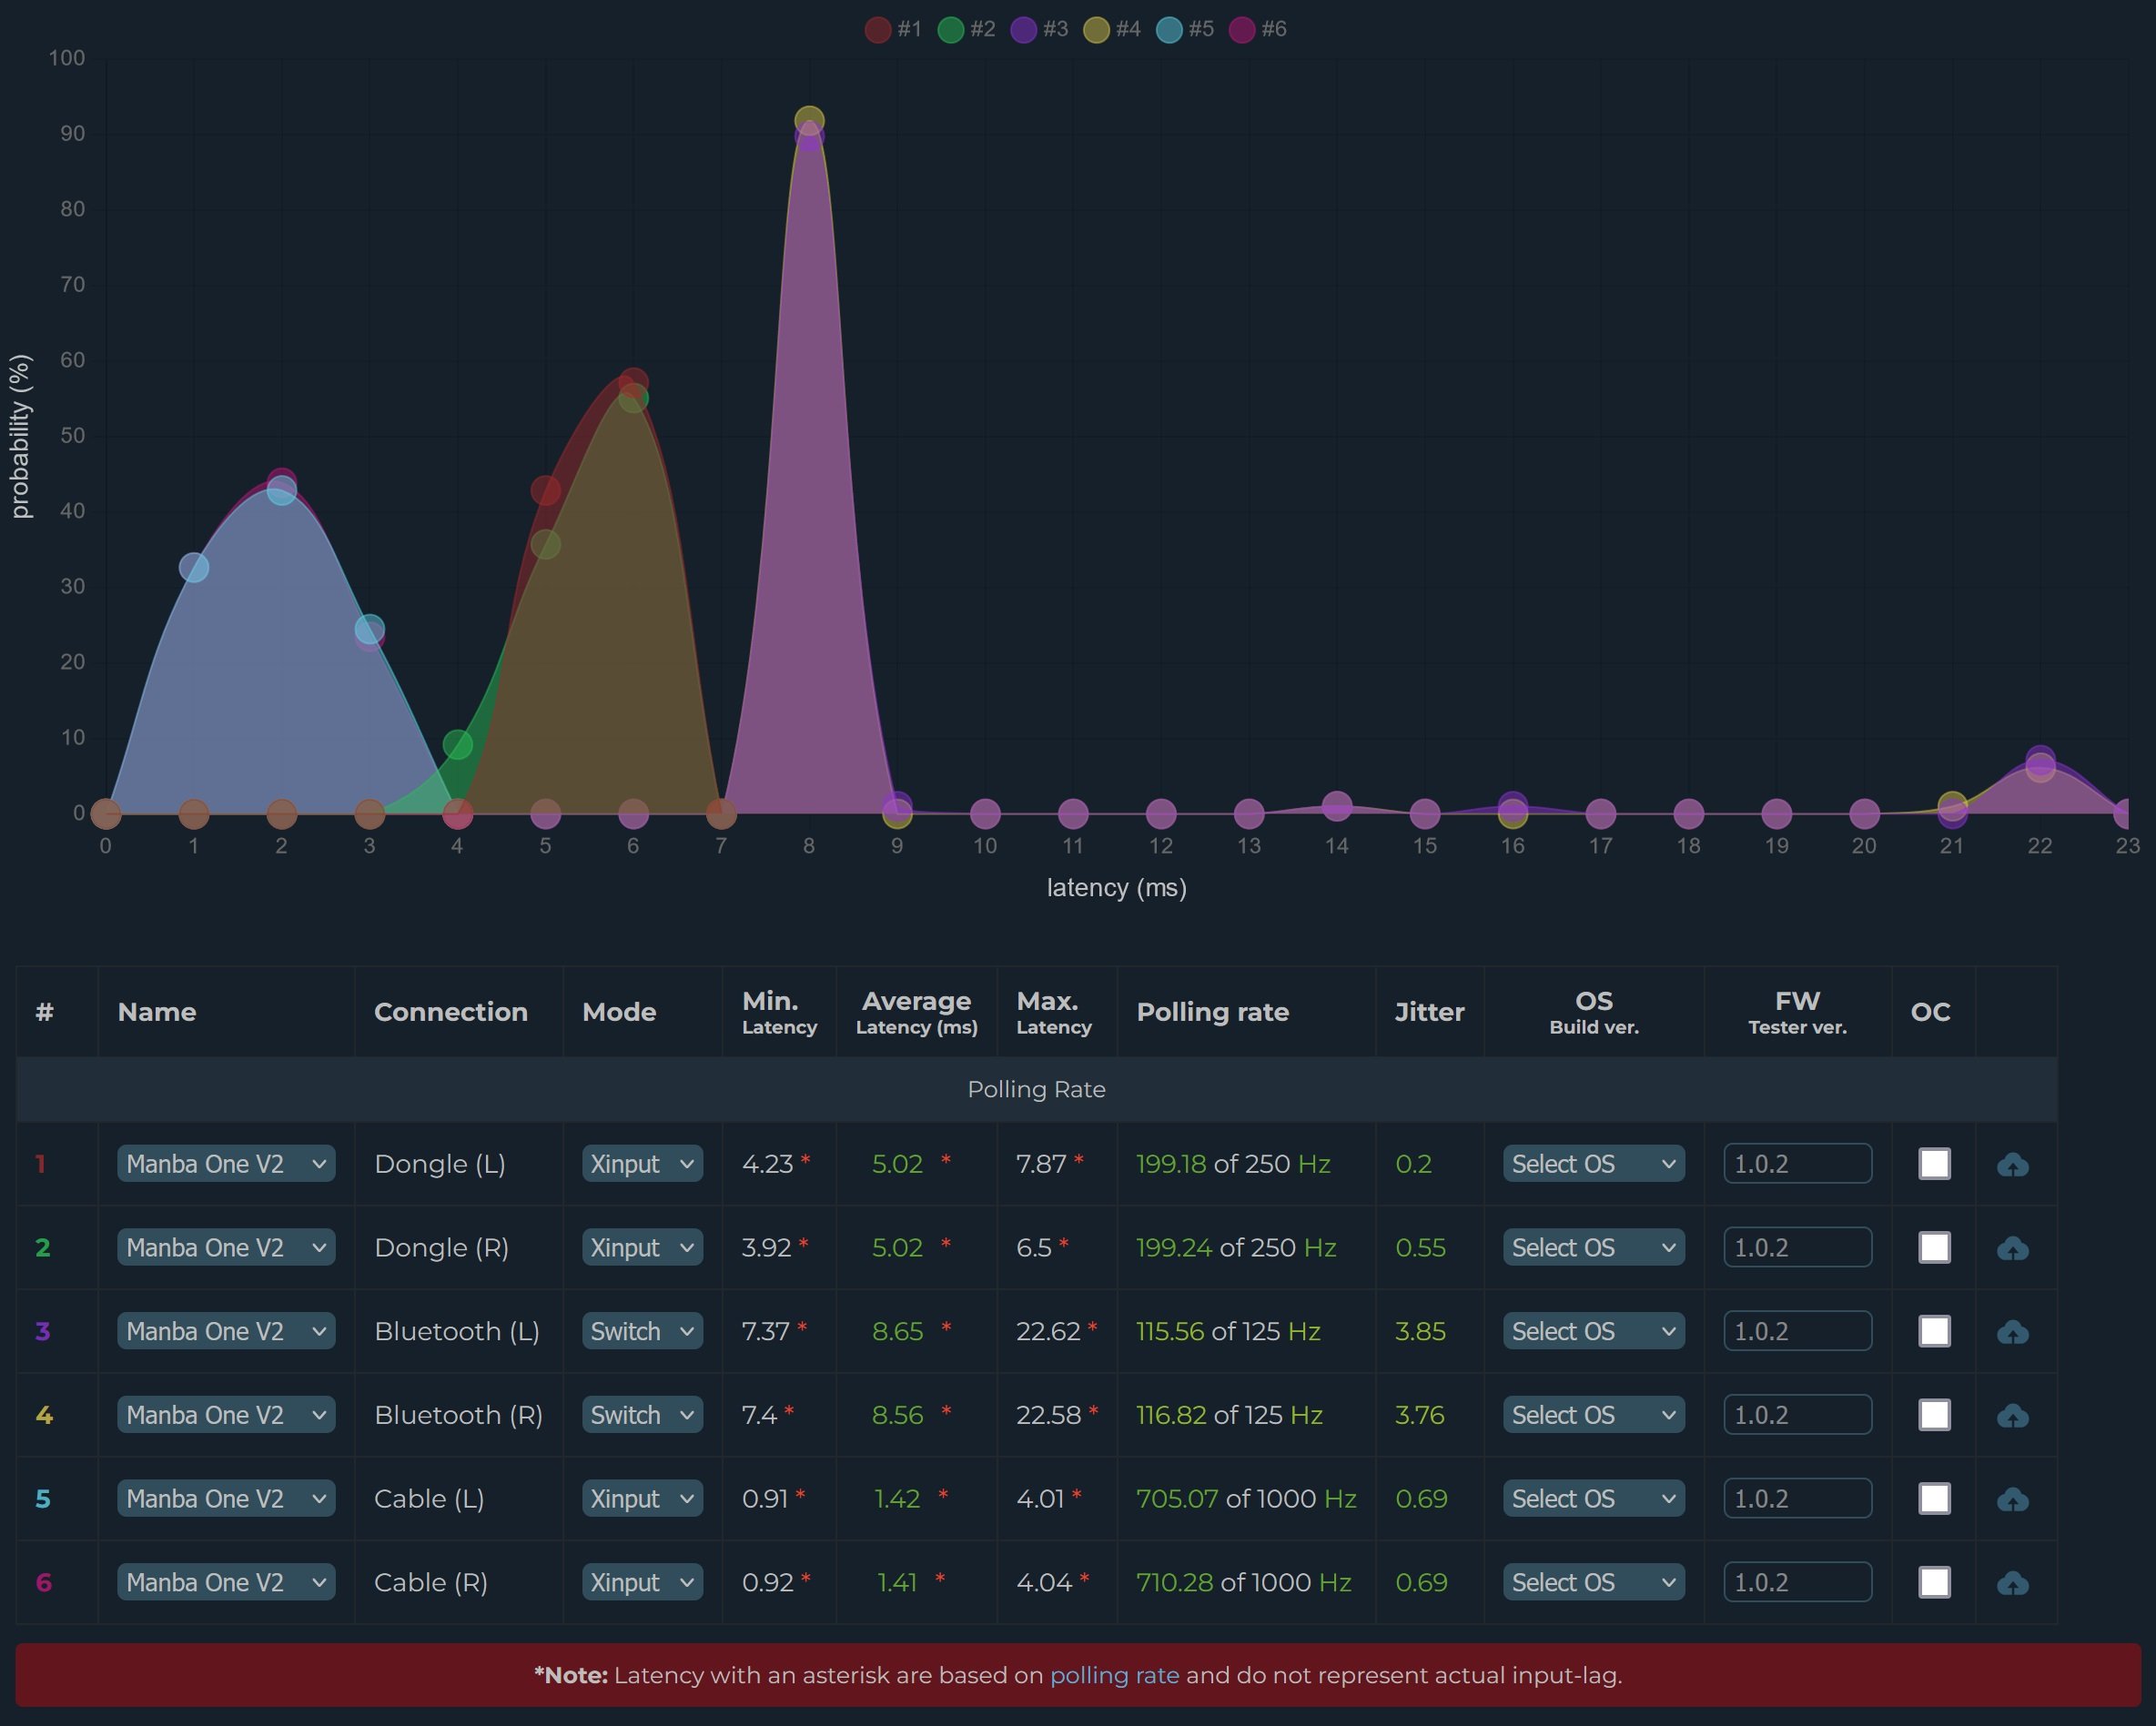Change Xinput mode for Cable (R) row
The width and height of the screenshot is (2156, 1726).
click(x=642, y=1582)
